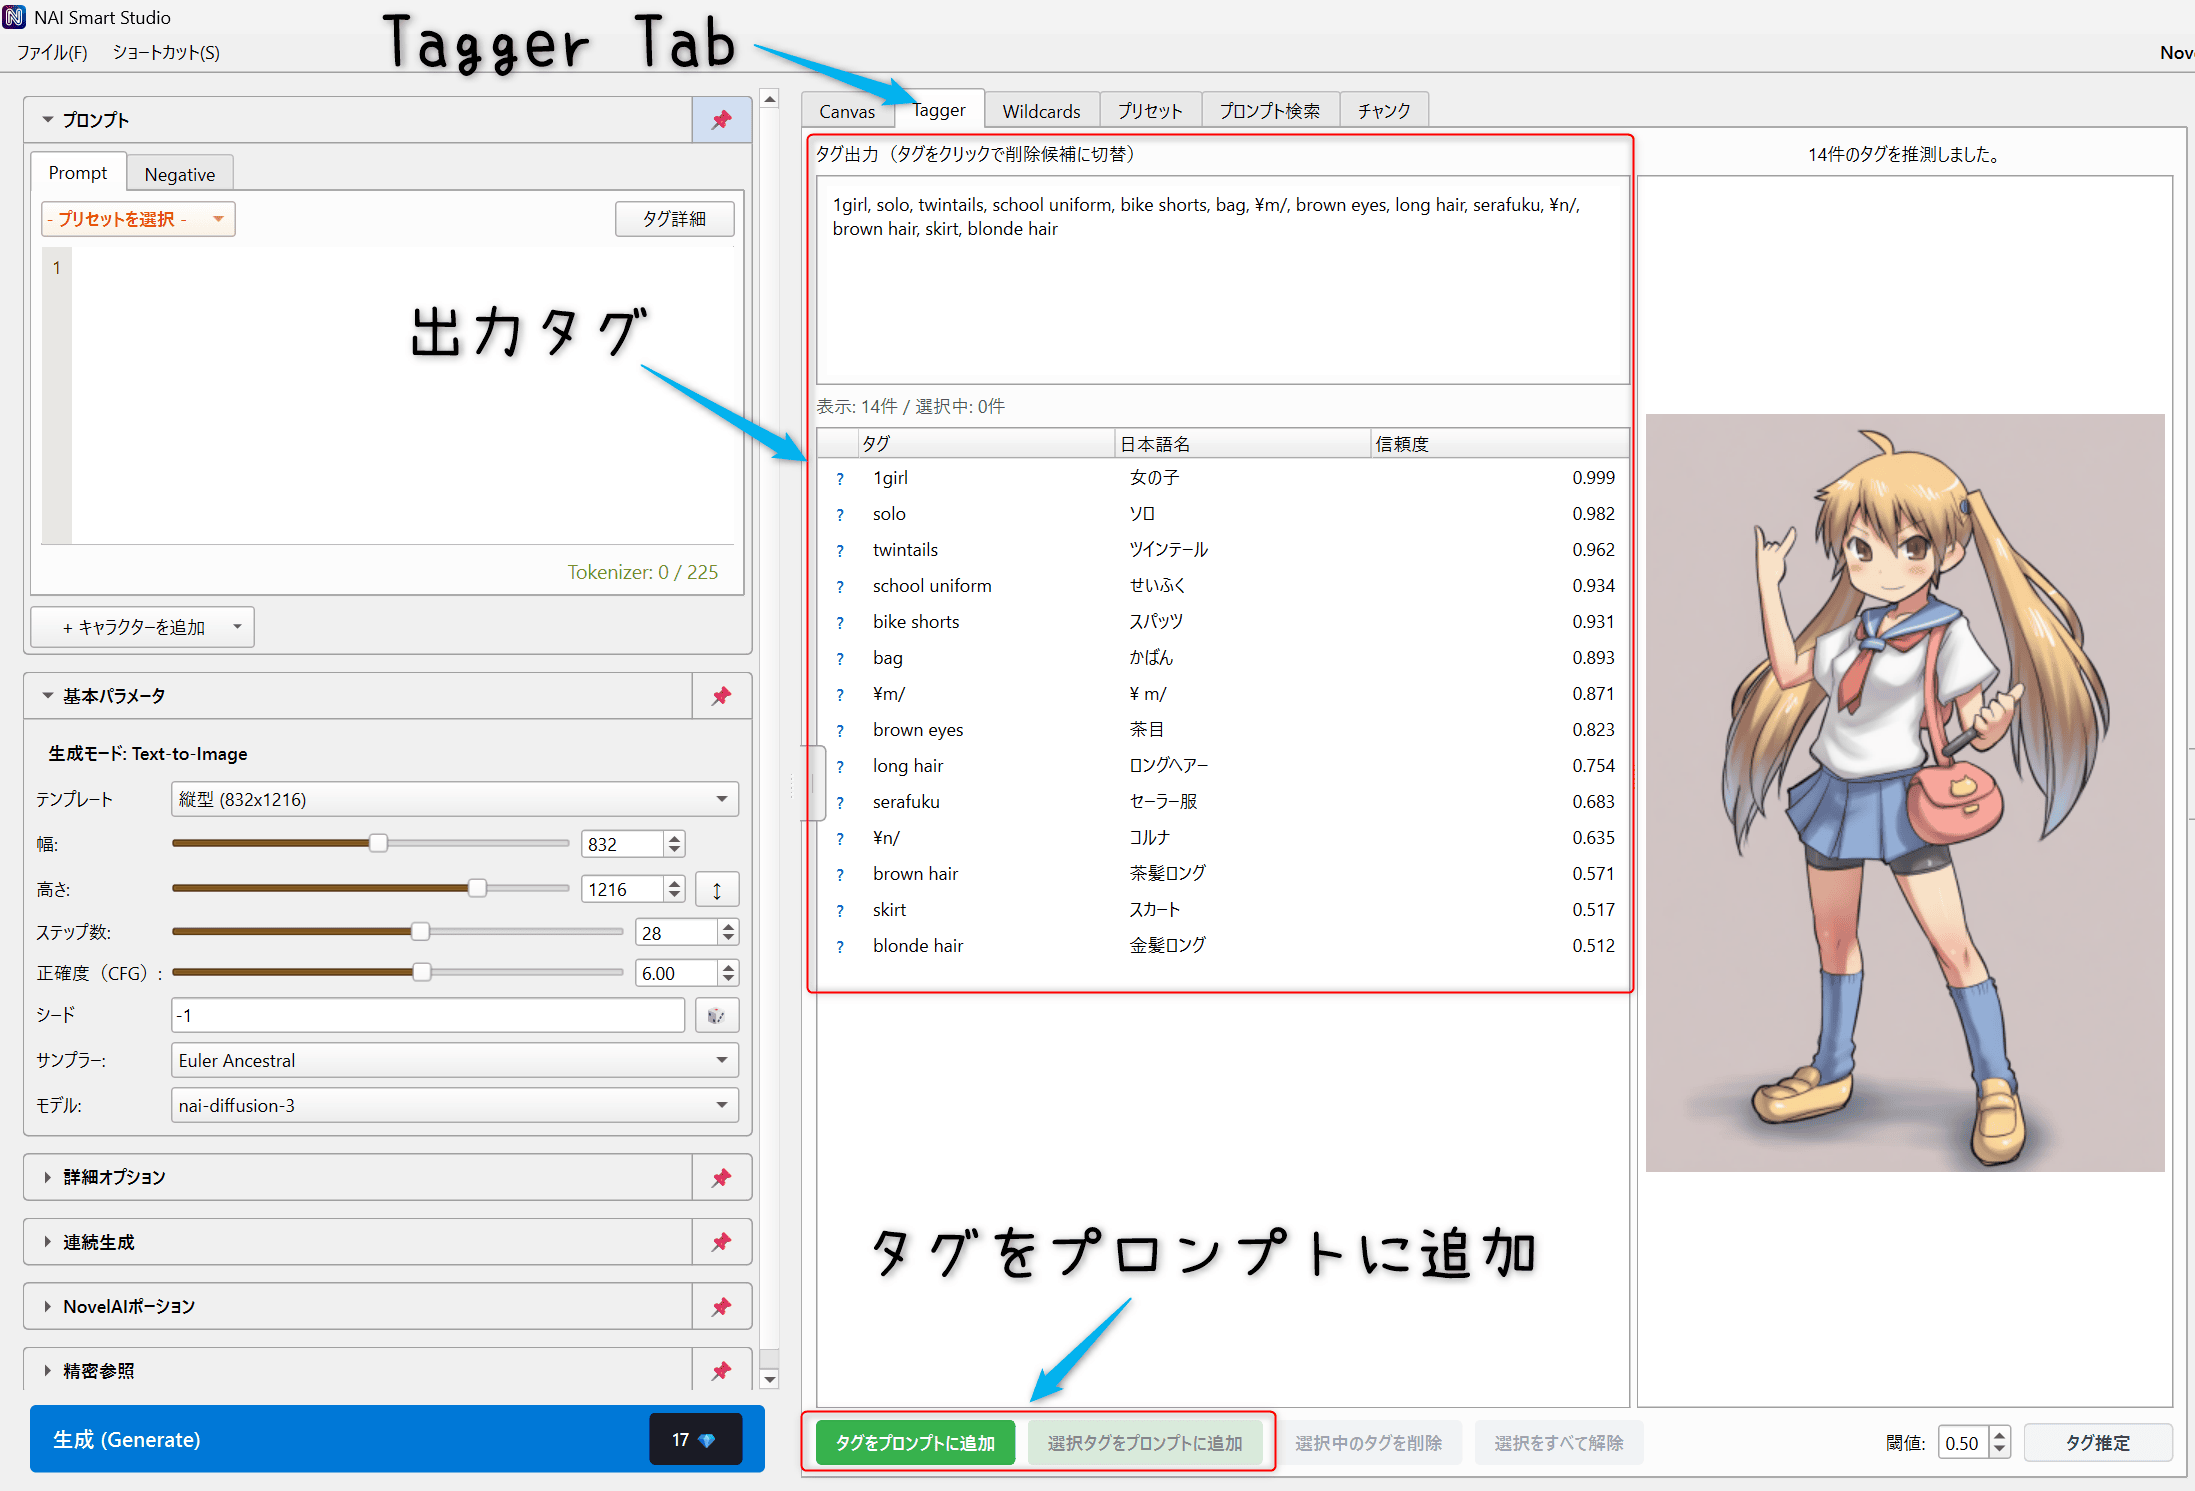This screenshot has width=2195, height=1491.
Task: Click the question mark icon beside 1girl tag
Action: [840, 478]
